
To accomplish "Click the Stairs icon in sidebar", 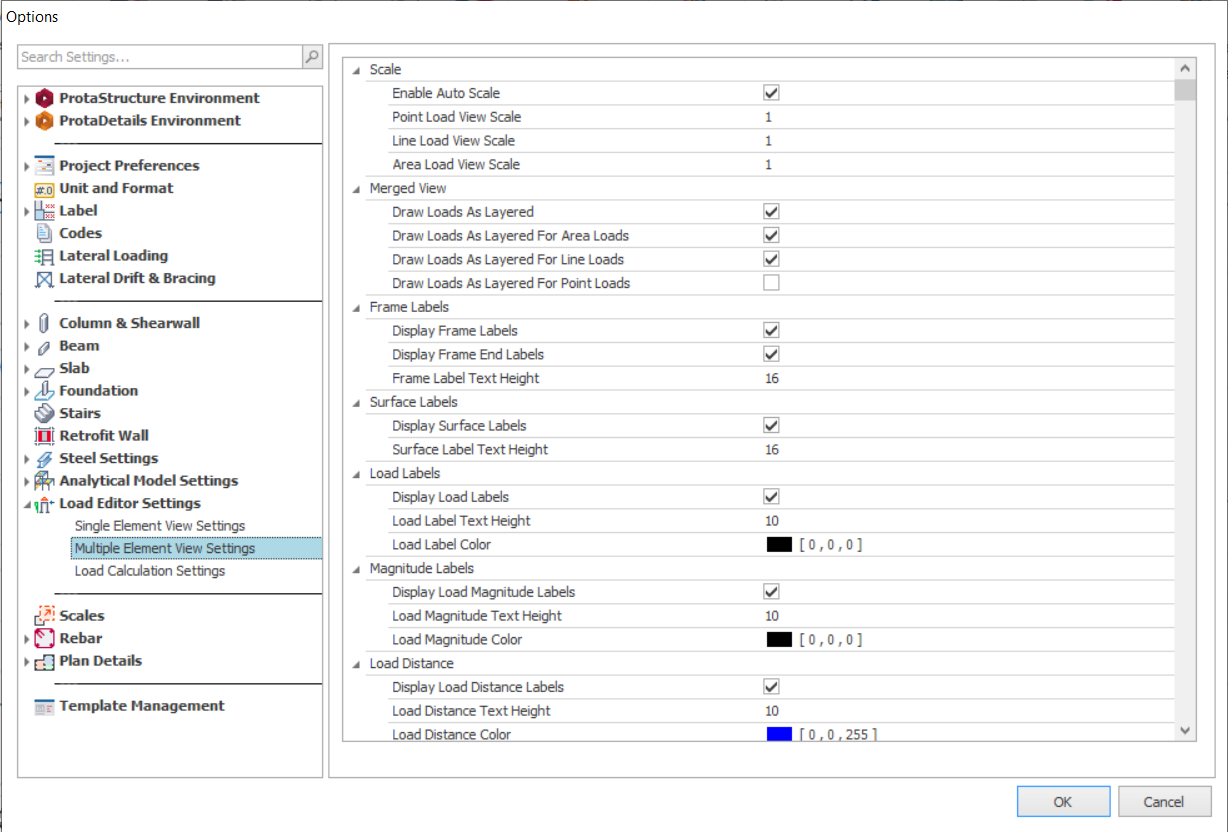I will [44, 413].
